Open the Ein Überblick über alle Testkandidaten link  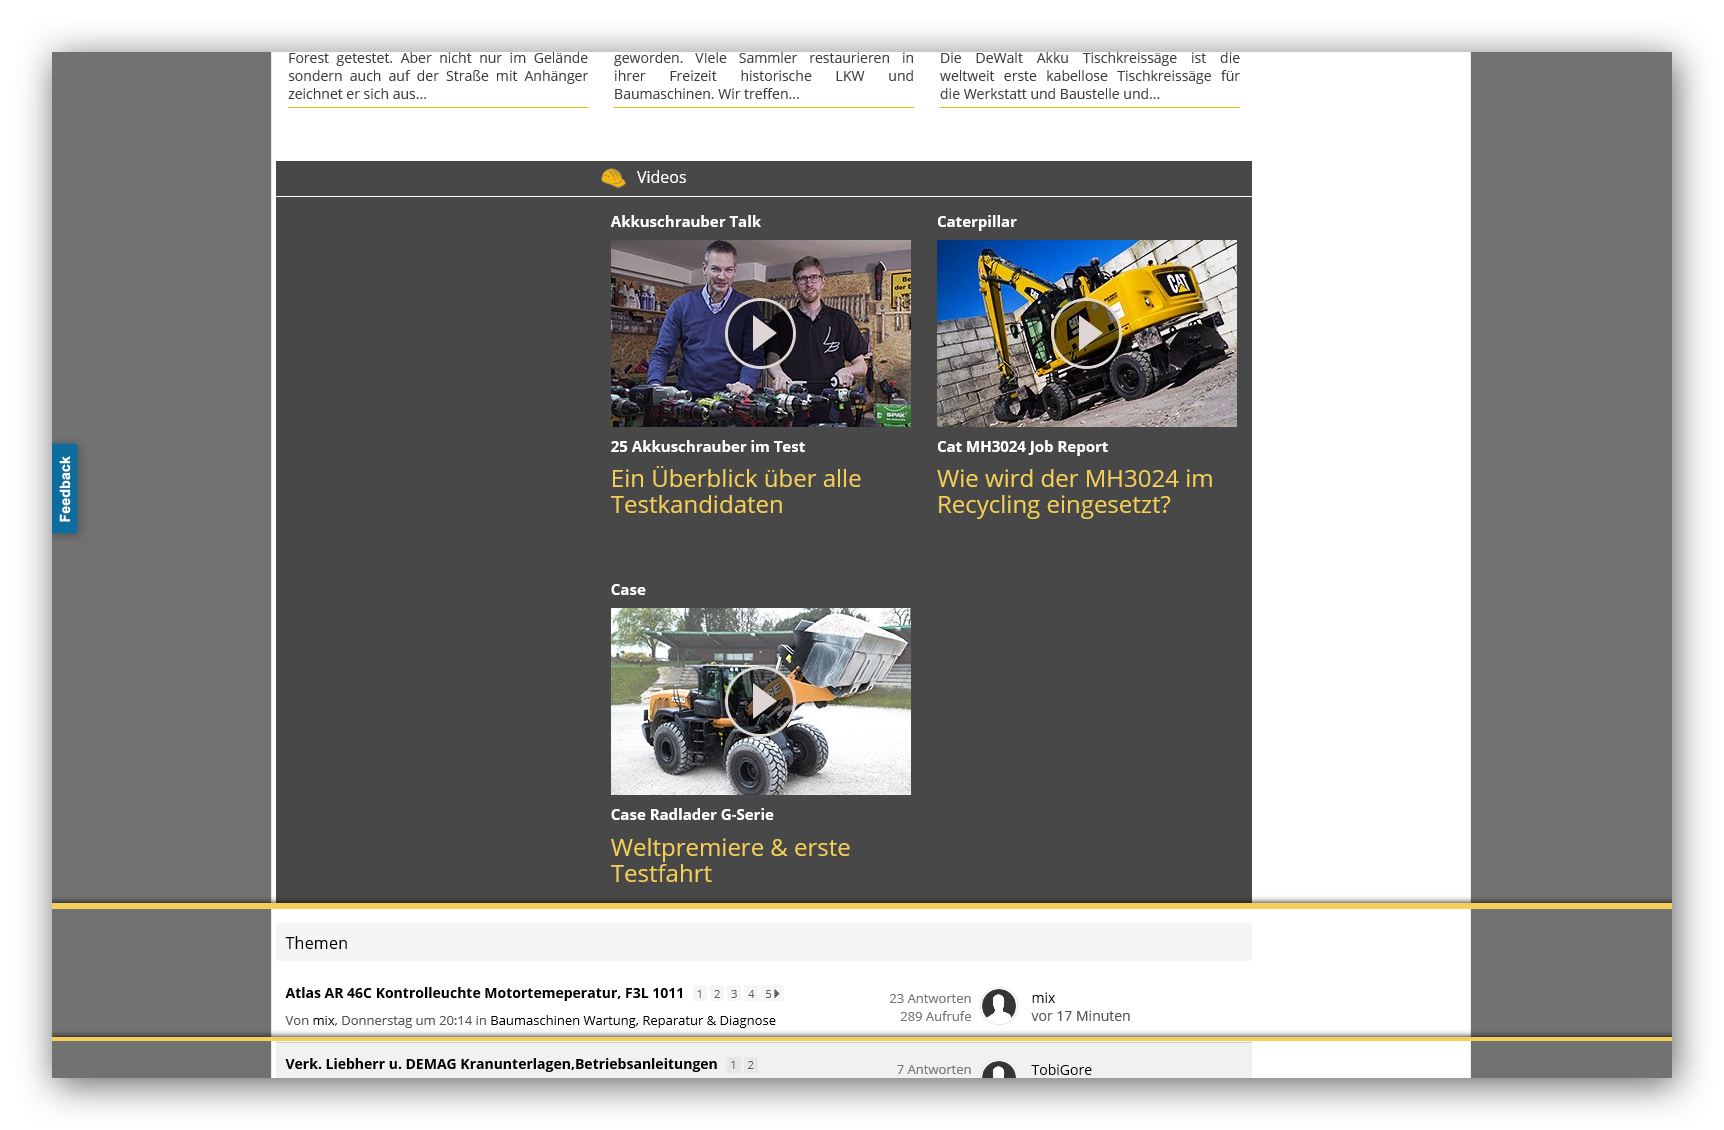(x=736, y=491)
